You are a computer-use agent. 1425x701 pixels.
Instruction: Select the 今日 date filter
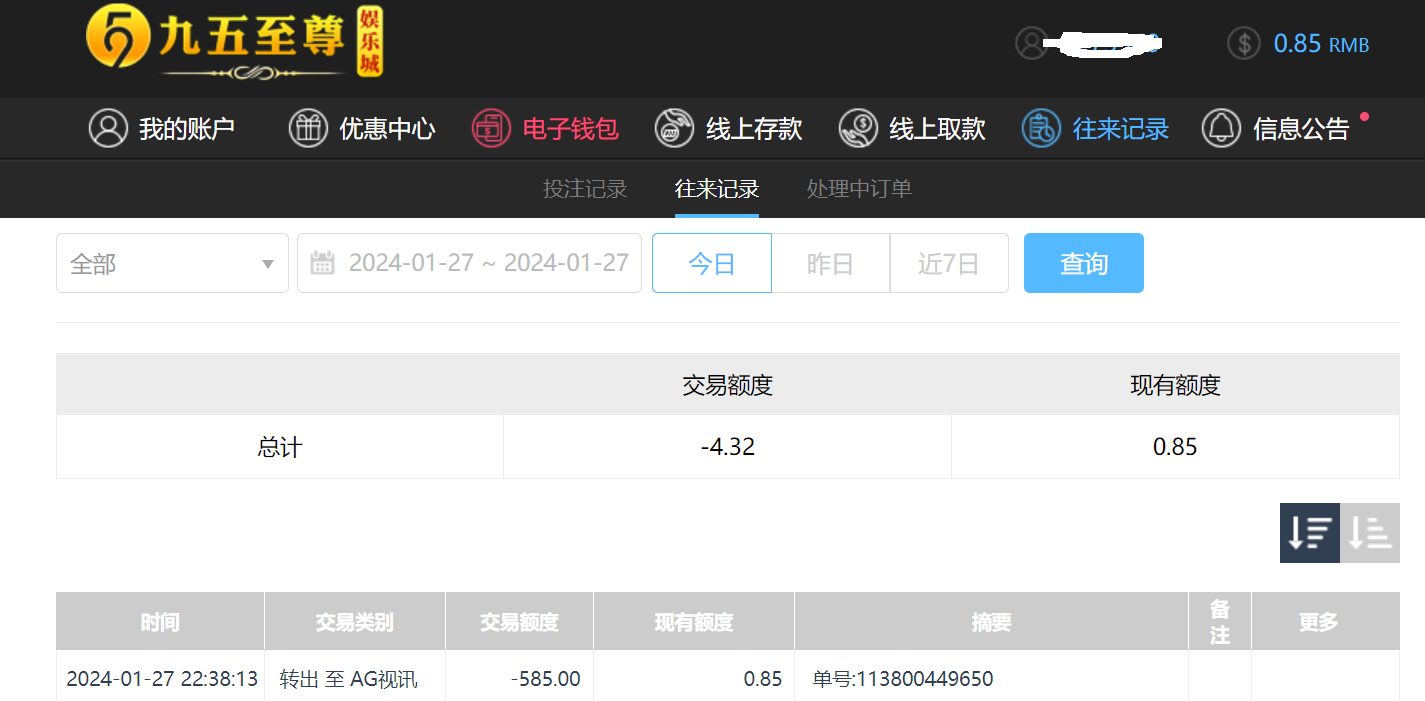712,263
